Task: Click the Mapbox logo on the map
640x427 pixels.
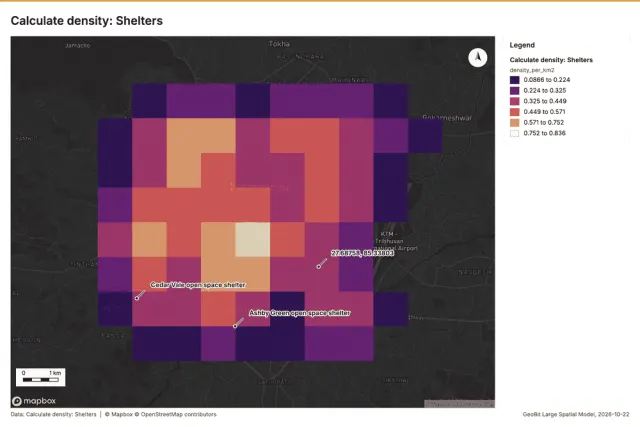Action: 34,401
